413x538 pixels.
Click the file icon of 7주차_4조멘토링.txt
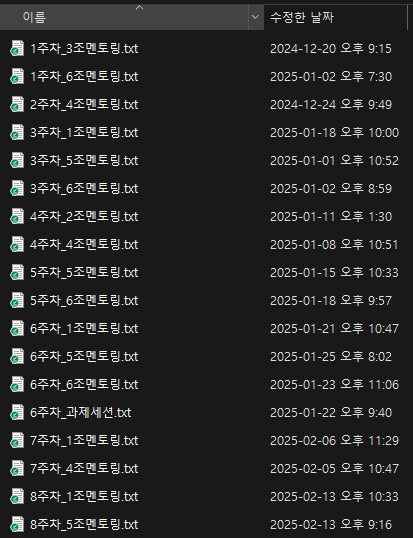(x=17, y=468)
